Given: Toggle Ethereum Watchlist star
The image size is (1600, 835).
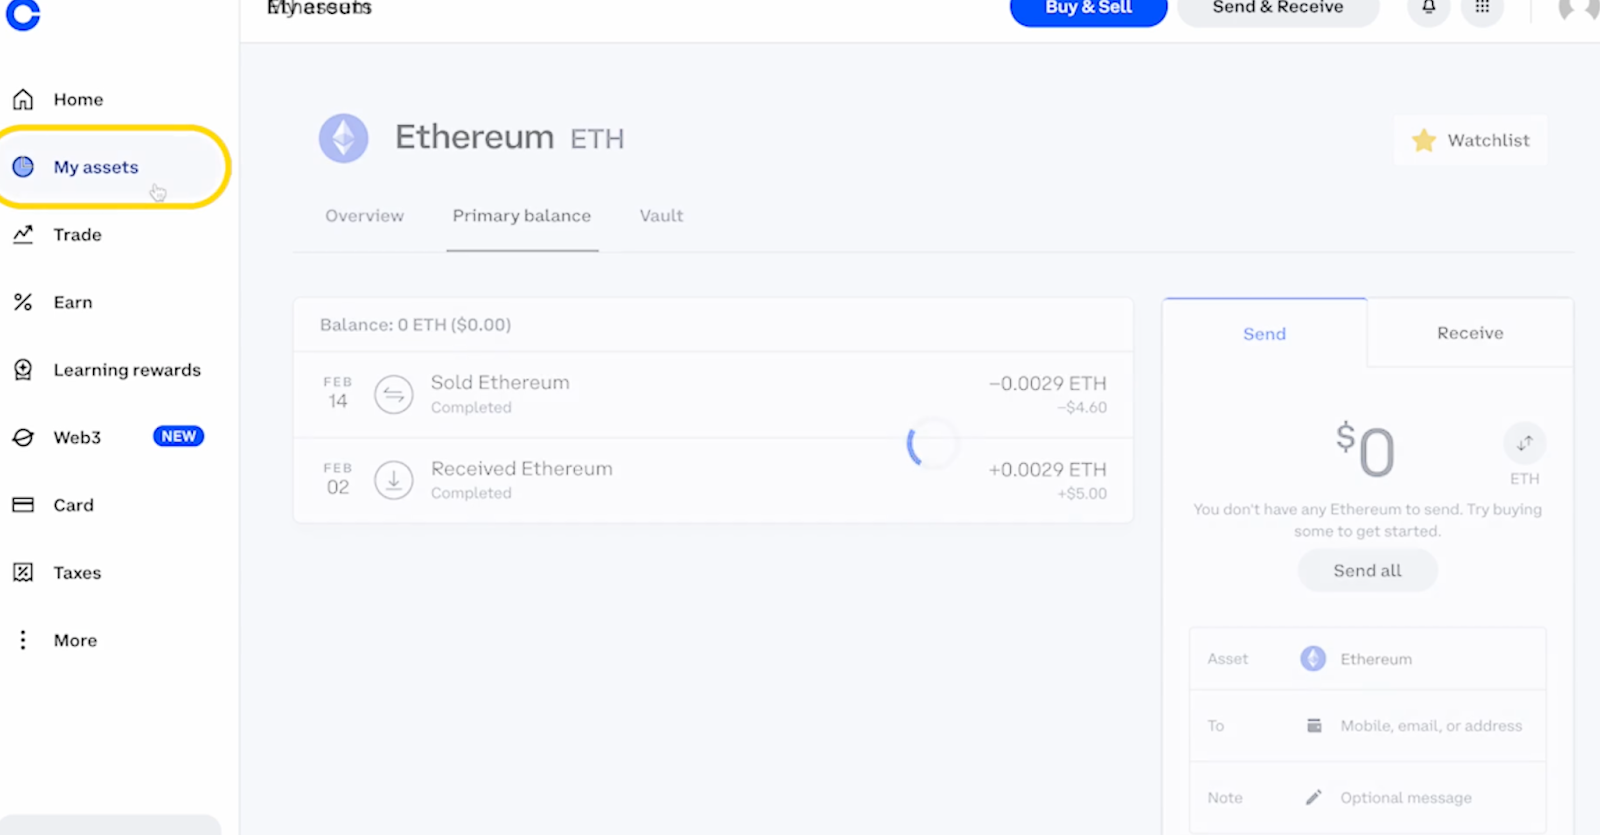Looking at the screenshot, I should click(1470, 140).
